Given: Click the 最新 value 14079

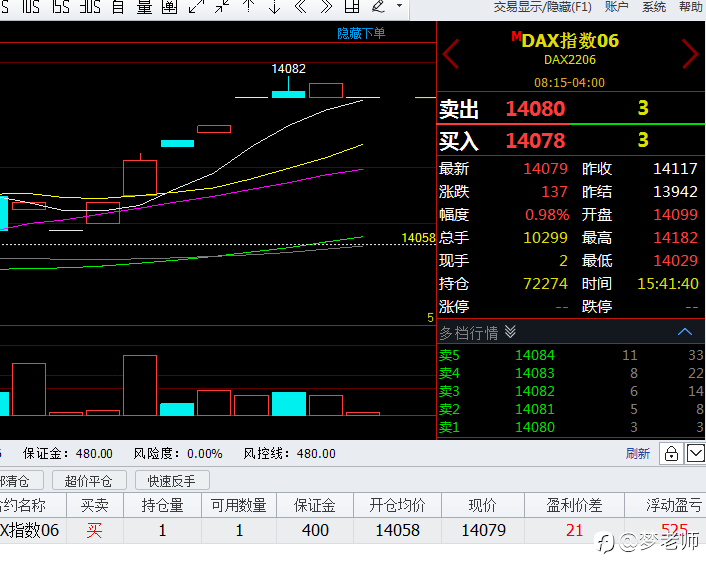Looking at the screenshot, I should pyautogui.click(x=545, y=169).
